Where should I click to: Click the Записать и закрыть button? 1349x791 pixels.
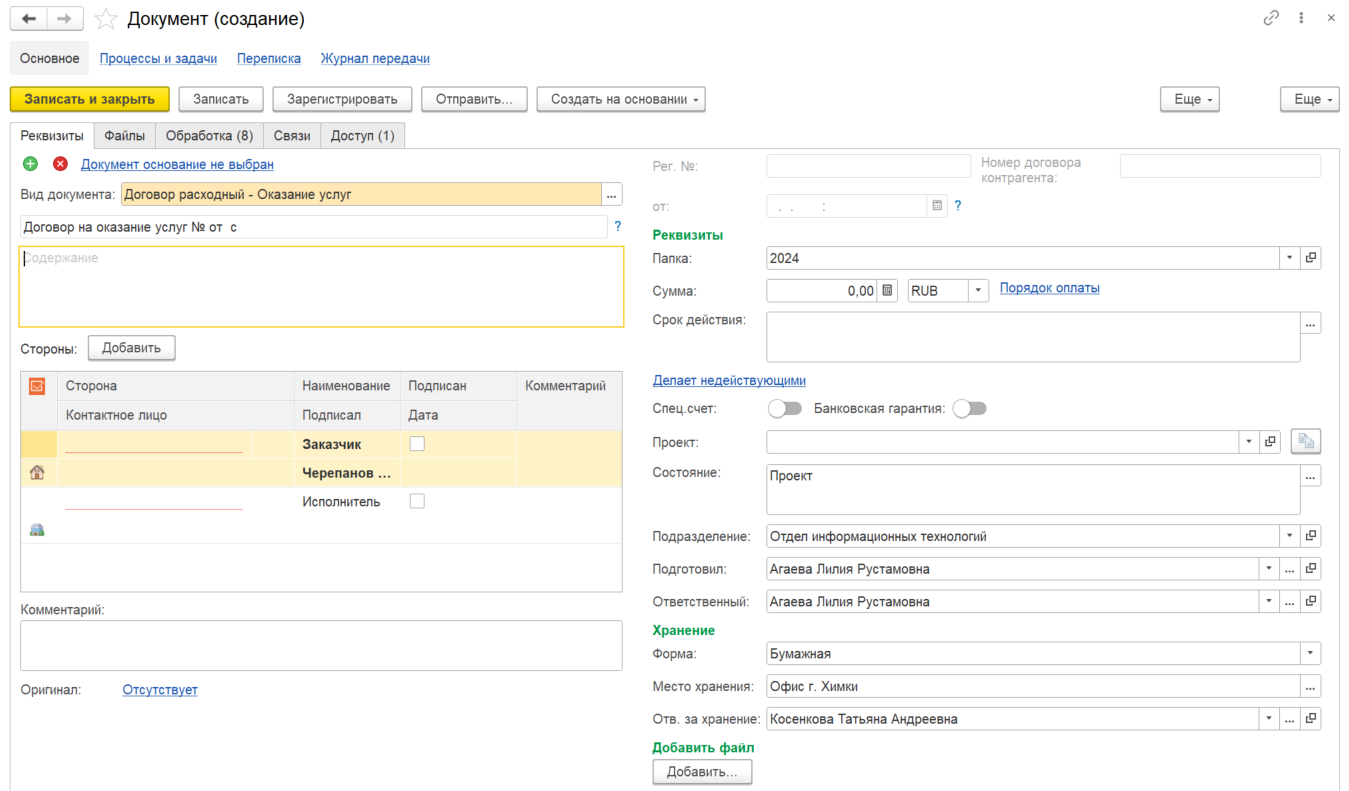click(x=90, y=99)
